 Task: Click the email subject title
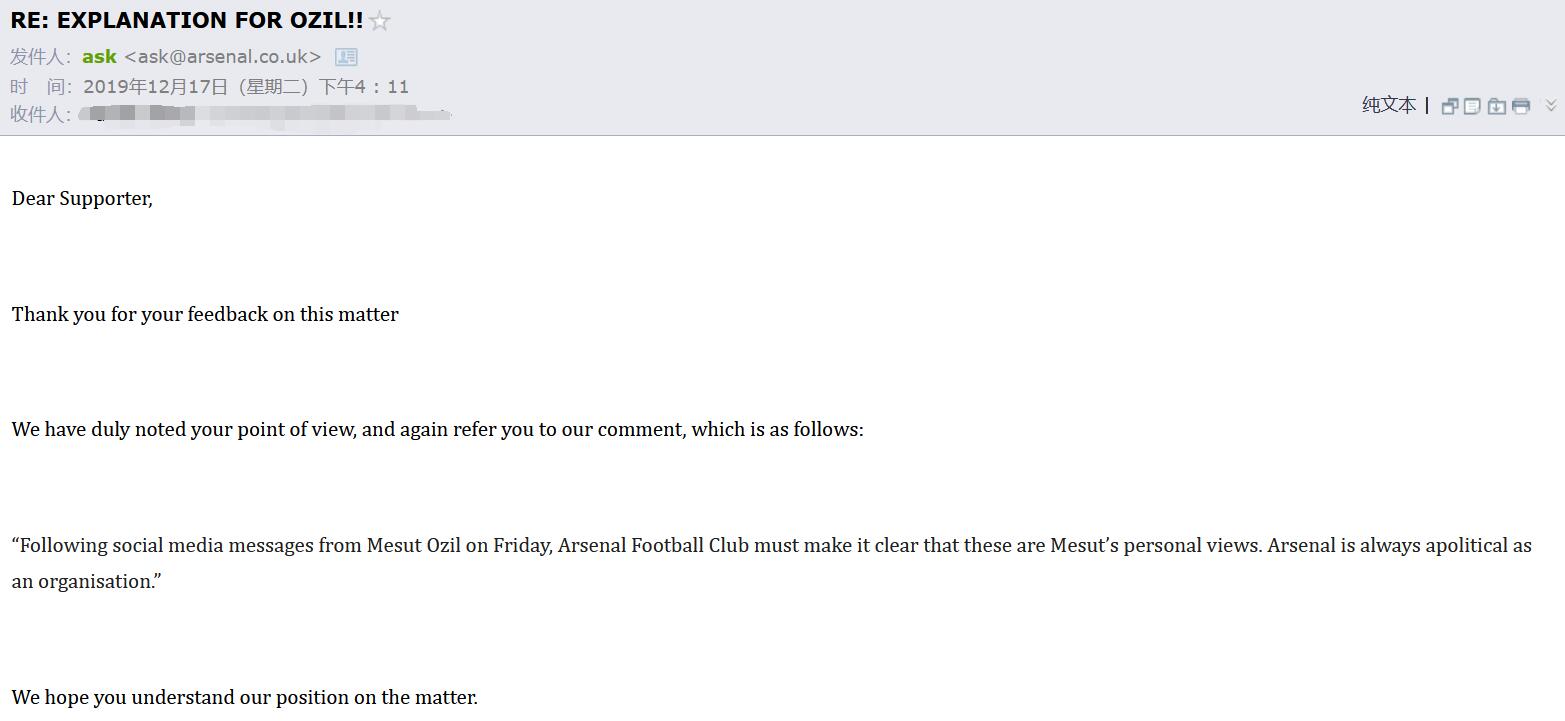click(x=187, y=20)
